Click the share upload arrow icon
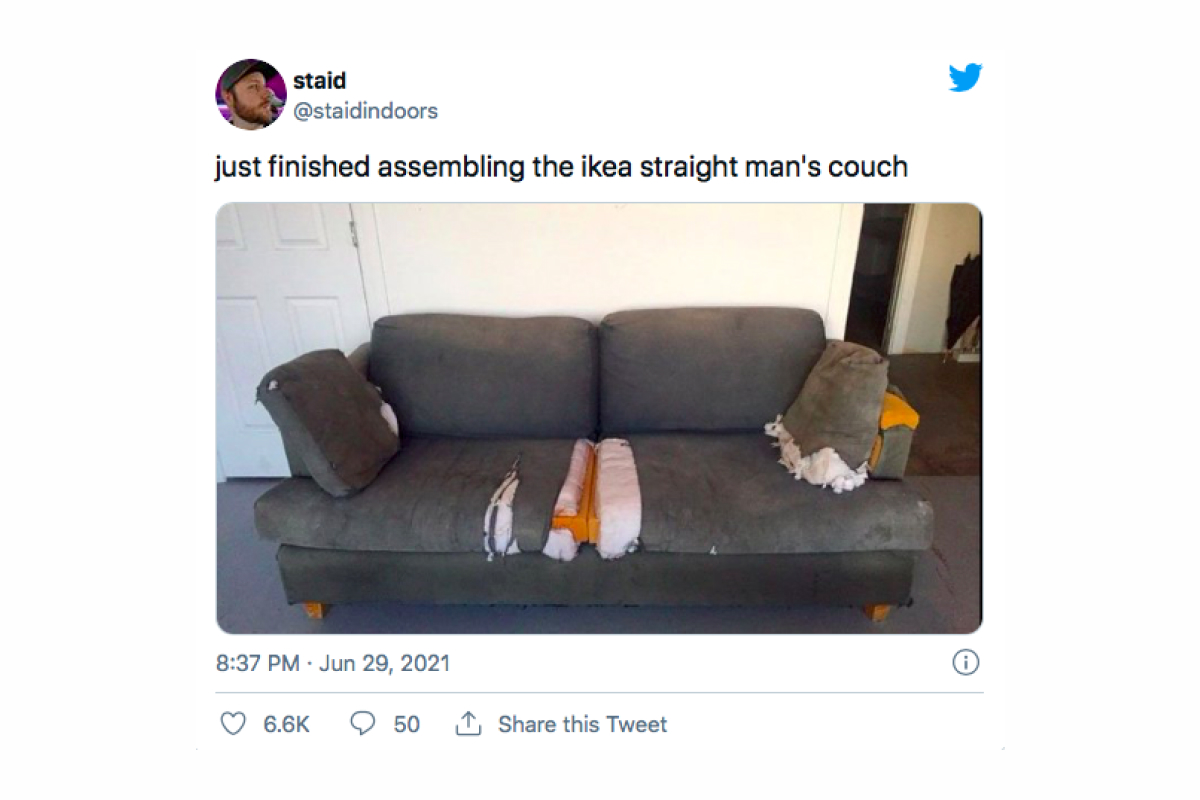The image size is (1200, 800). click(x=468, y=724)
